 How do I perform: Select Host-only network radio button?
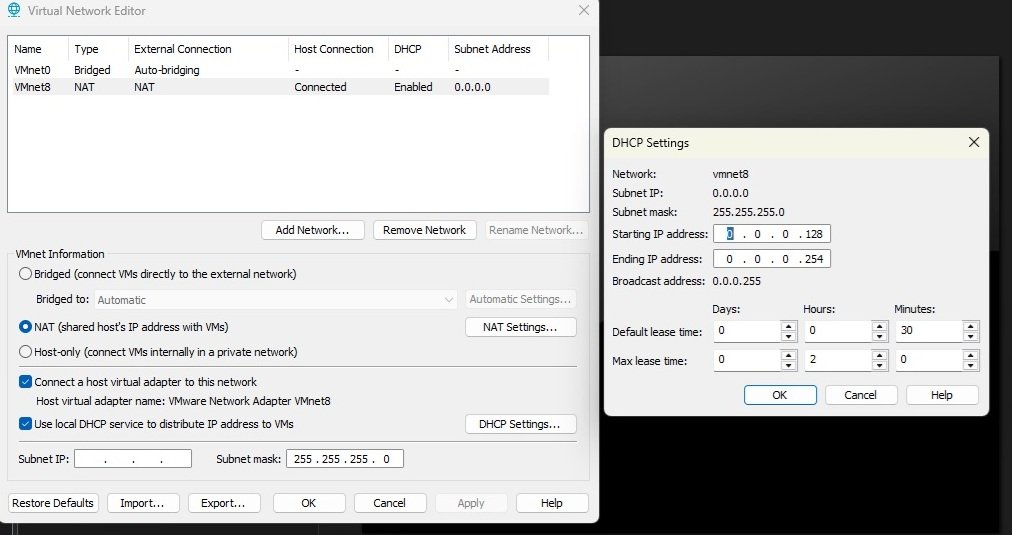pos(26,352)
